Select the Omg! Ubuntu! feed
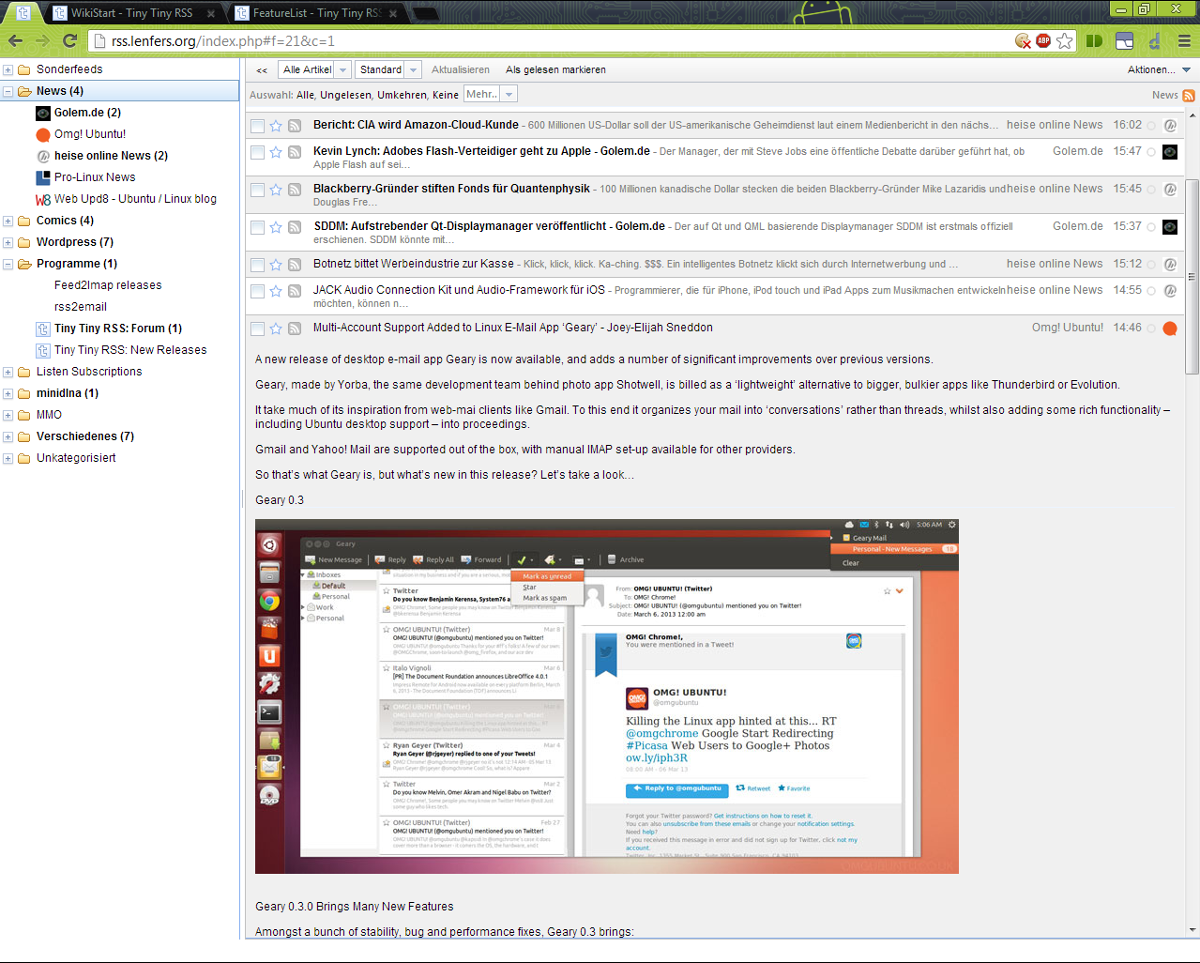The image size is (1200, 963). (x=90, y=134)
